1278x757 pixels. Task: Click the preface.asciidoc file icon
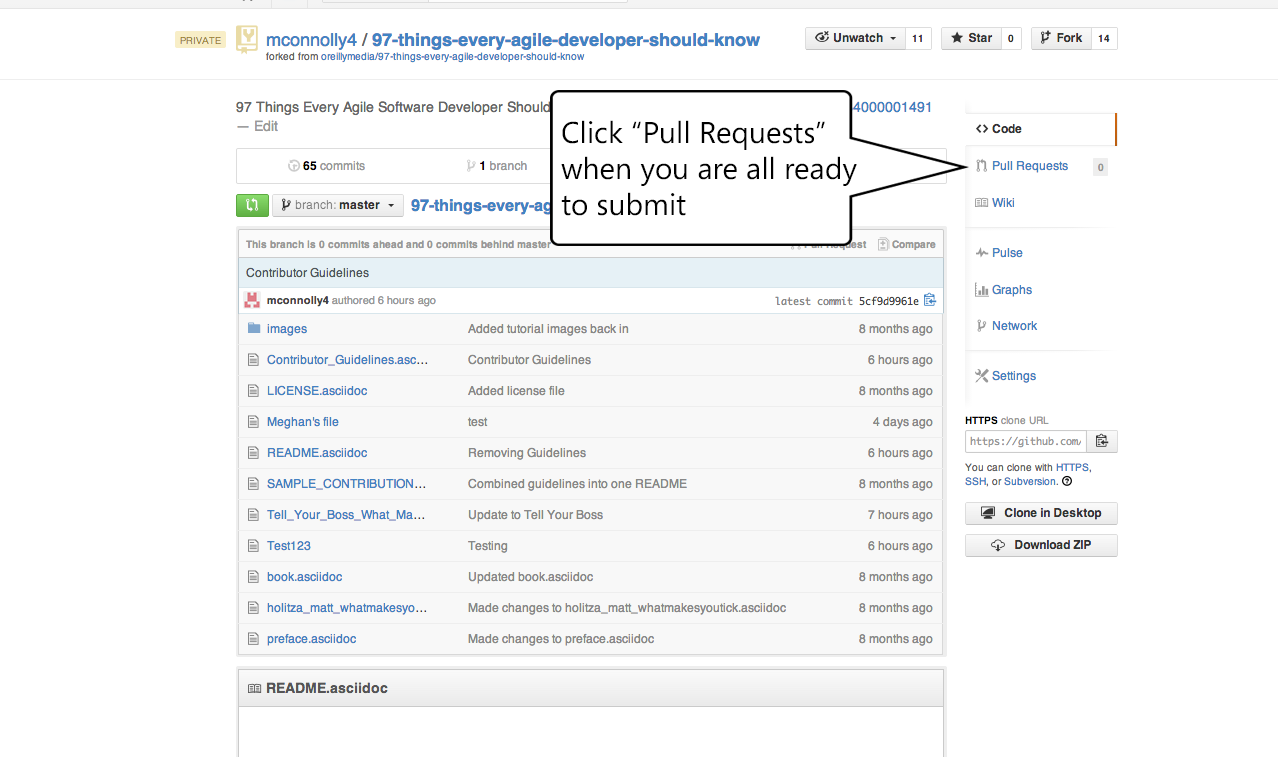point(254,639)
